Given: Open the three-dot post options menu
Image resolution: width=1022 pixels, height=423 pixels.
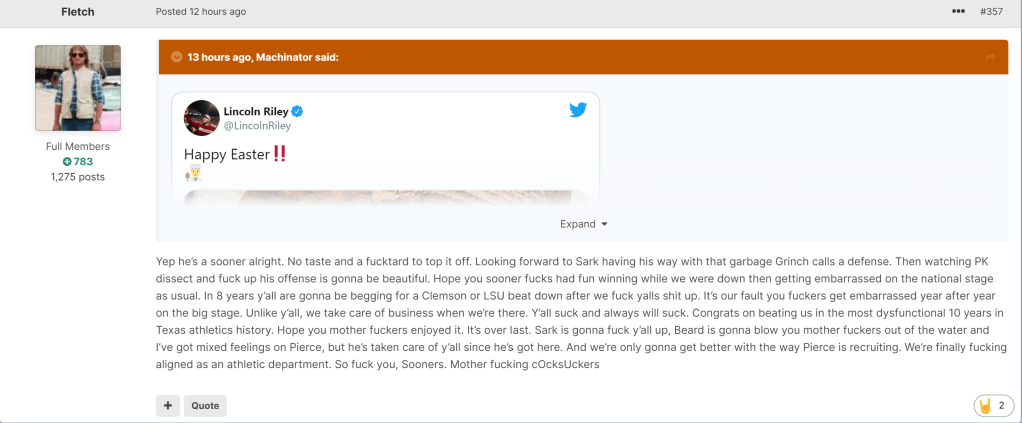Looking at the screenshot, I should coord(958,11).
